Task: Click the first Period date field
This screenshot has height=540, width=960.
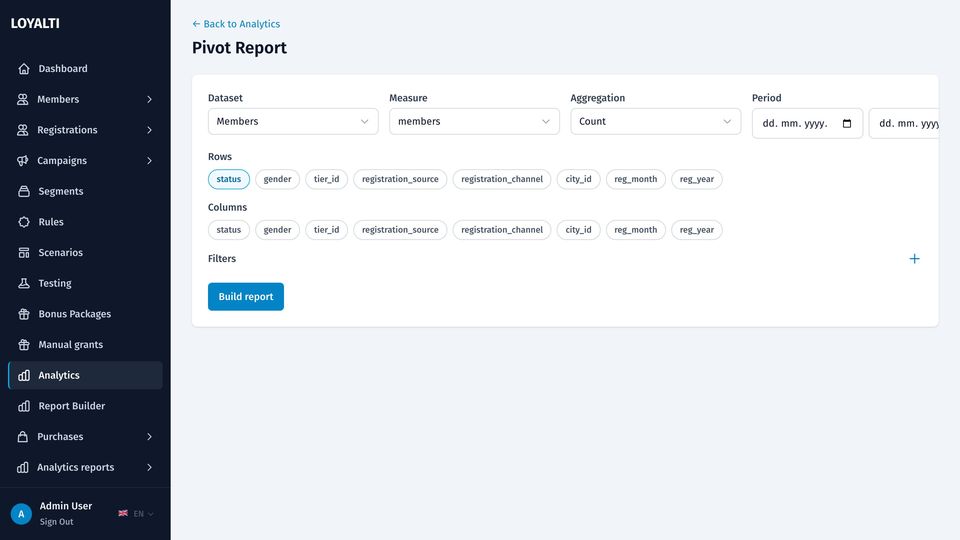Action: [x=807, y=124]
